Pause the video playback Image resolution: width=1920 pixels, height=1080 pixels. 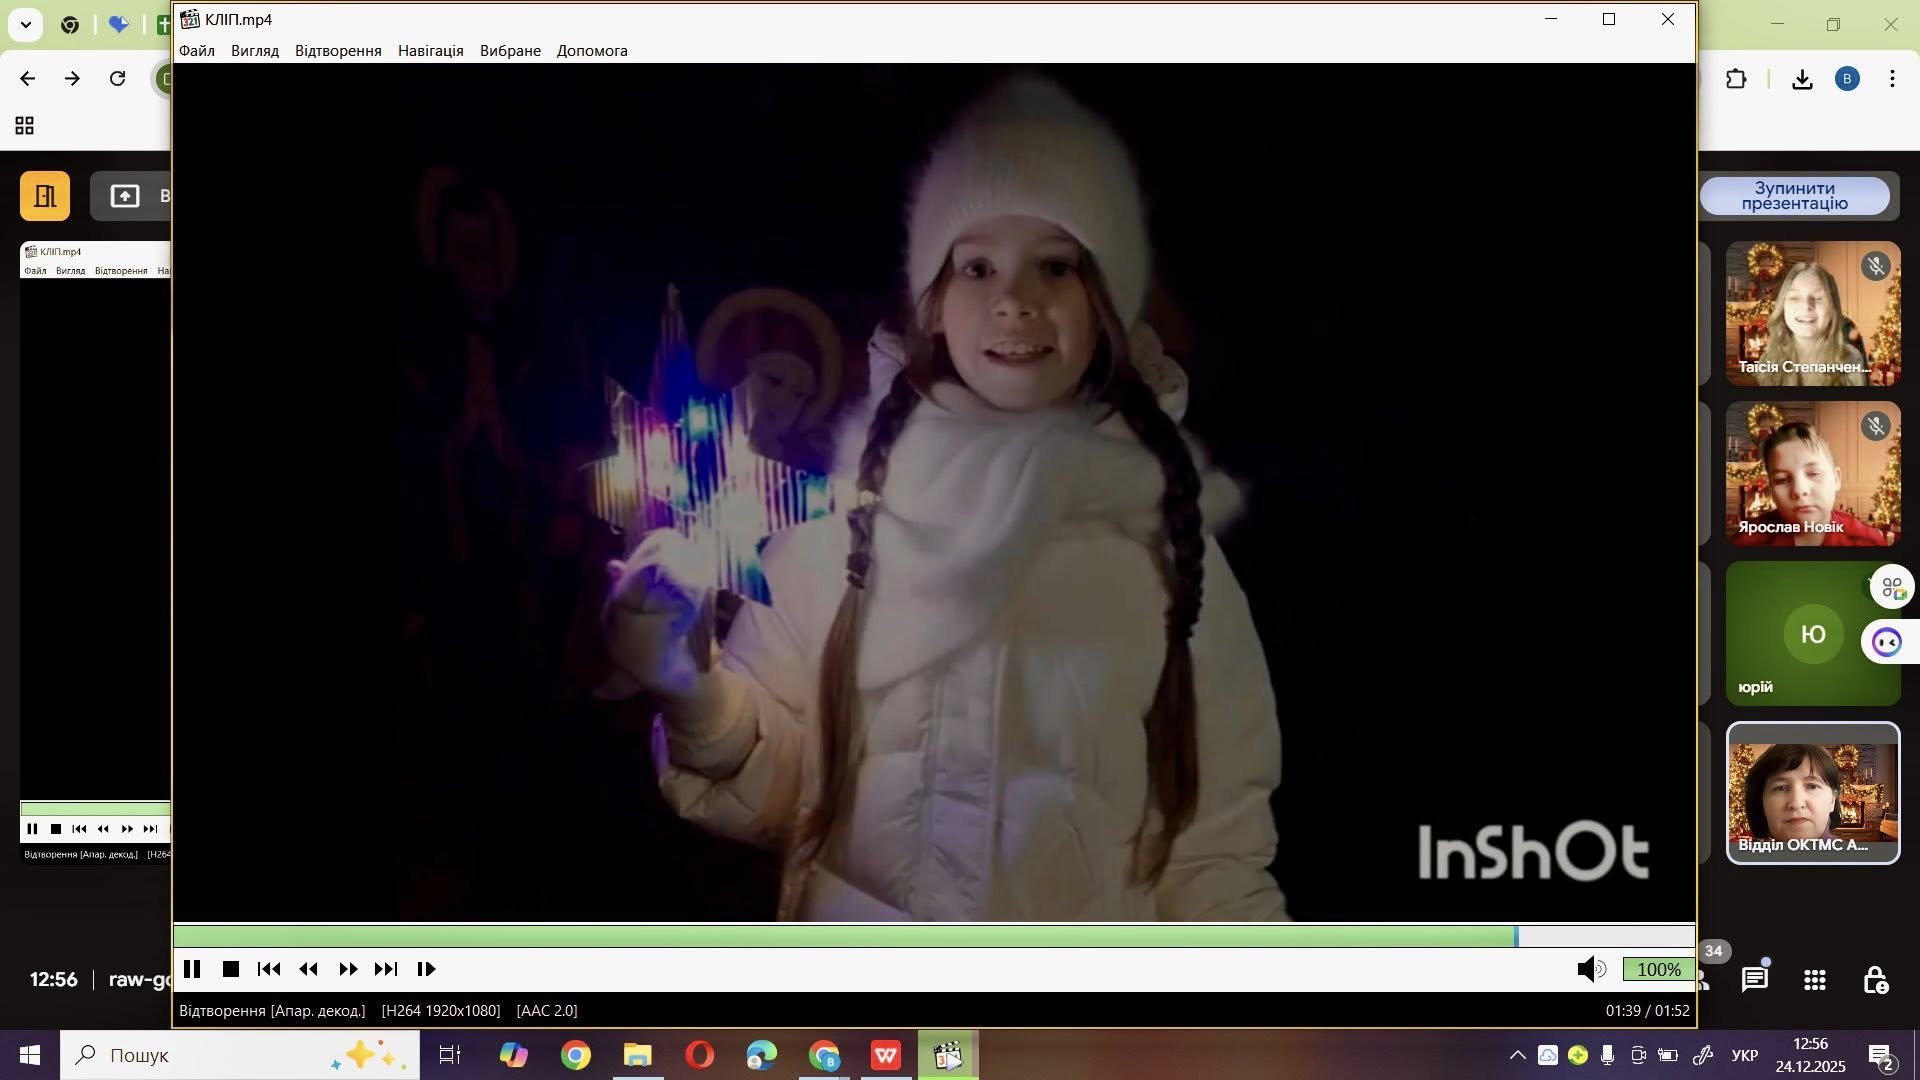(192, 969)
